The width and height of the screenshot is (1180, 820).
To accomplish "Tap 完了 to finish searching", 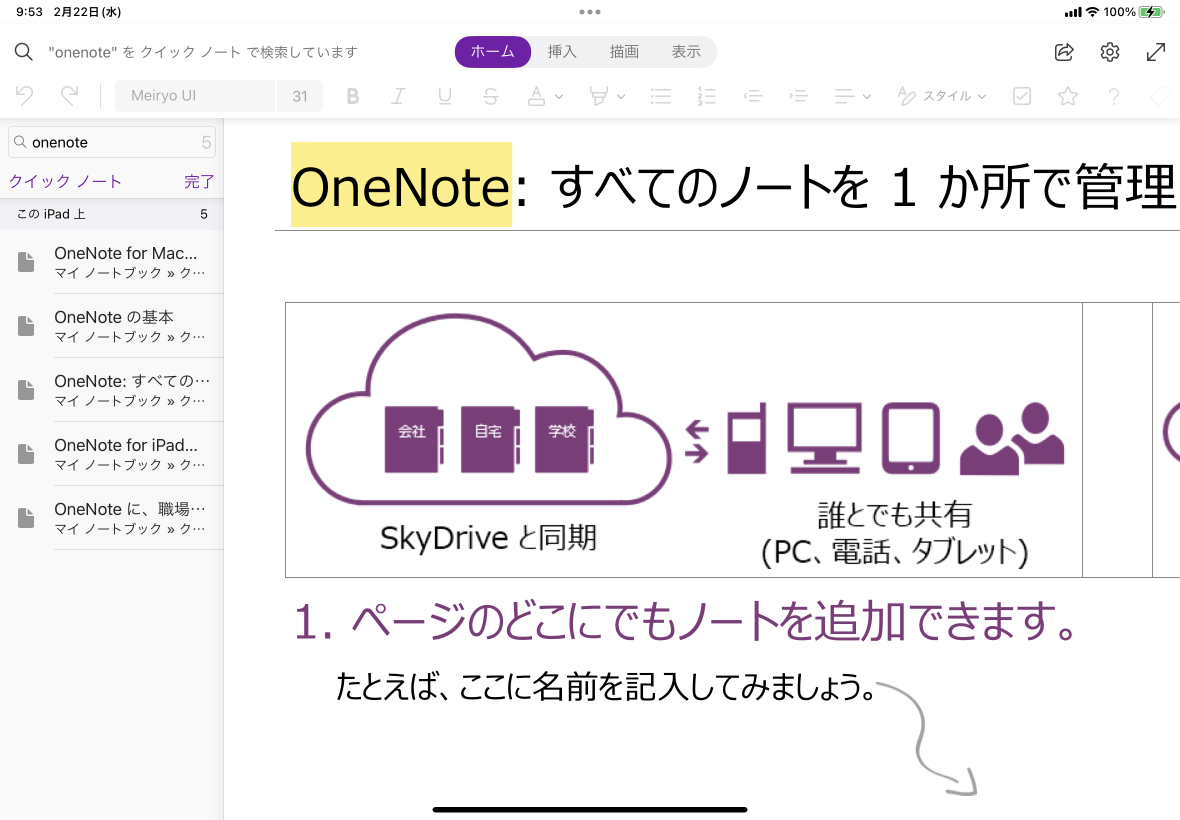I will (199, 181).
